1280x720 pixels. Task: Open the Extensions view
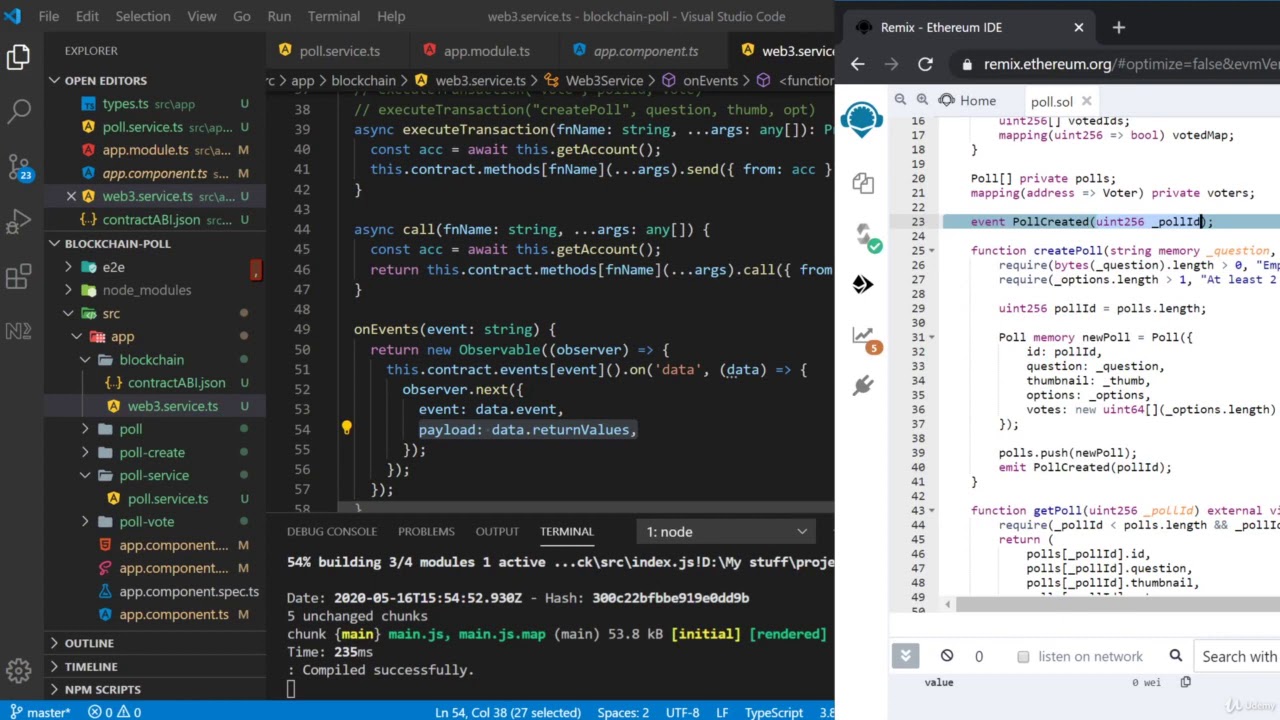coord(18,276)
